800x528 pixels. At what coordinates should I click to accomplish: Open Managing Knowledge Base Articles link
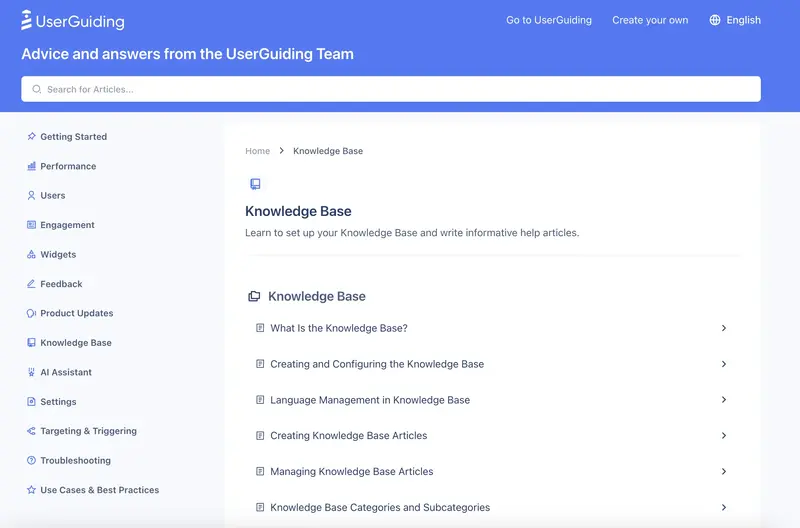click(352, 471)
